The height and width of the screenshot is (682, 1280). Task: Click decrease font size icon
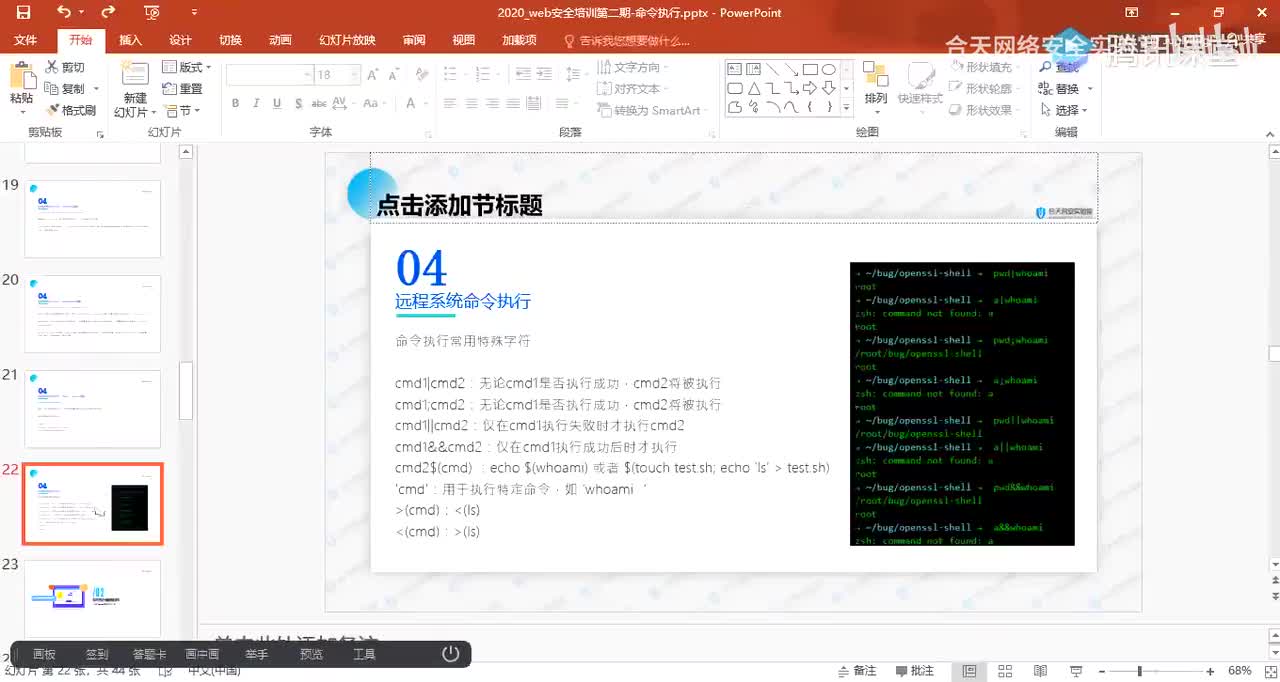coord(395,75)
